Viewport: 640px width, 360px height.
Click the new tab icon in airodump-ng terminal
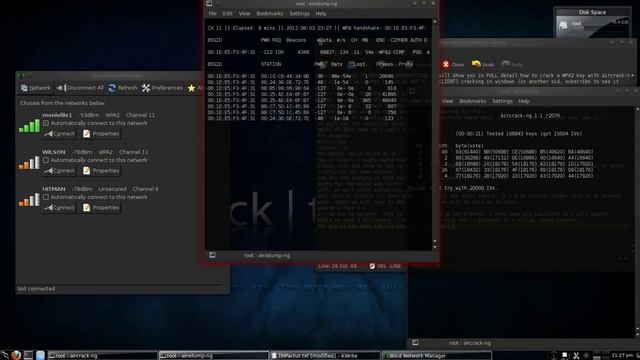pyautogui.click(x=212, y=255)
